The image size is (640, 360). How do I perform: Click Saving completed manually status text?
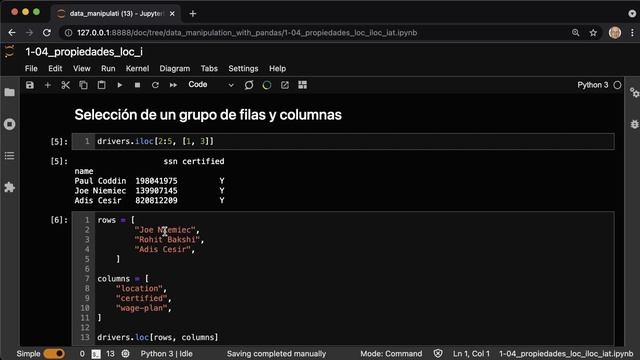coord(276,353)
